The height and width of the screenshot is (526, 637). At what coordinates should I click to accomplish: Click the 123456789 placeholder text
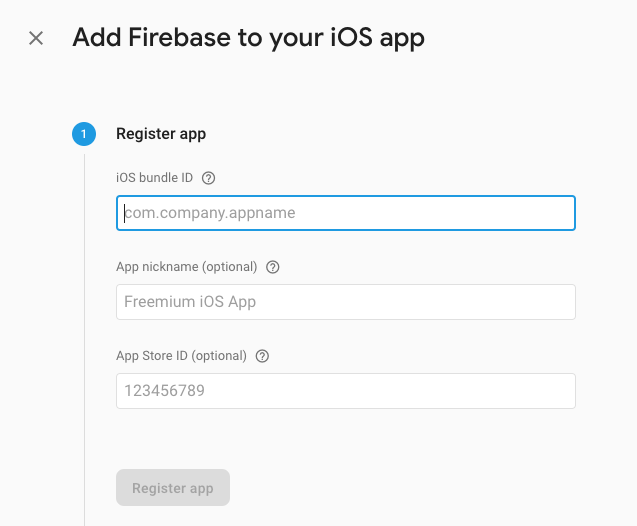pyautogui.click(x=164, y=391)
